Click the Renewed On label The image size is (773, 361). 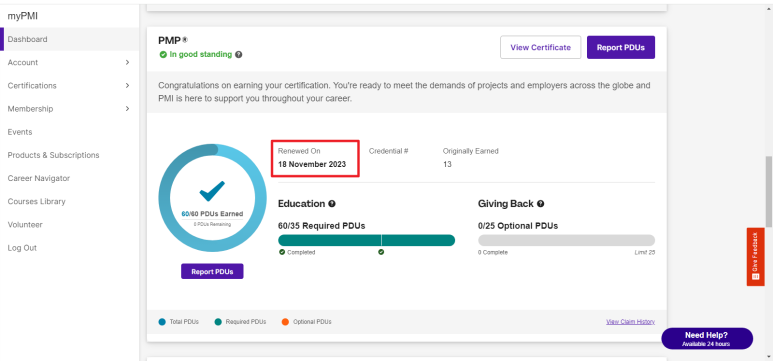coord(299,151)
